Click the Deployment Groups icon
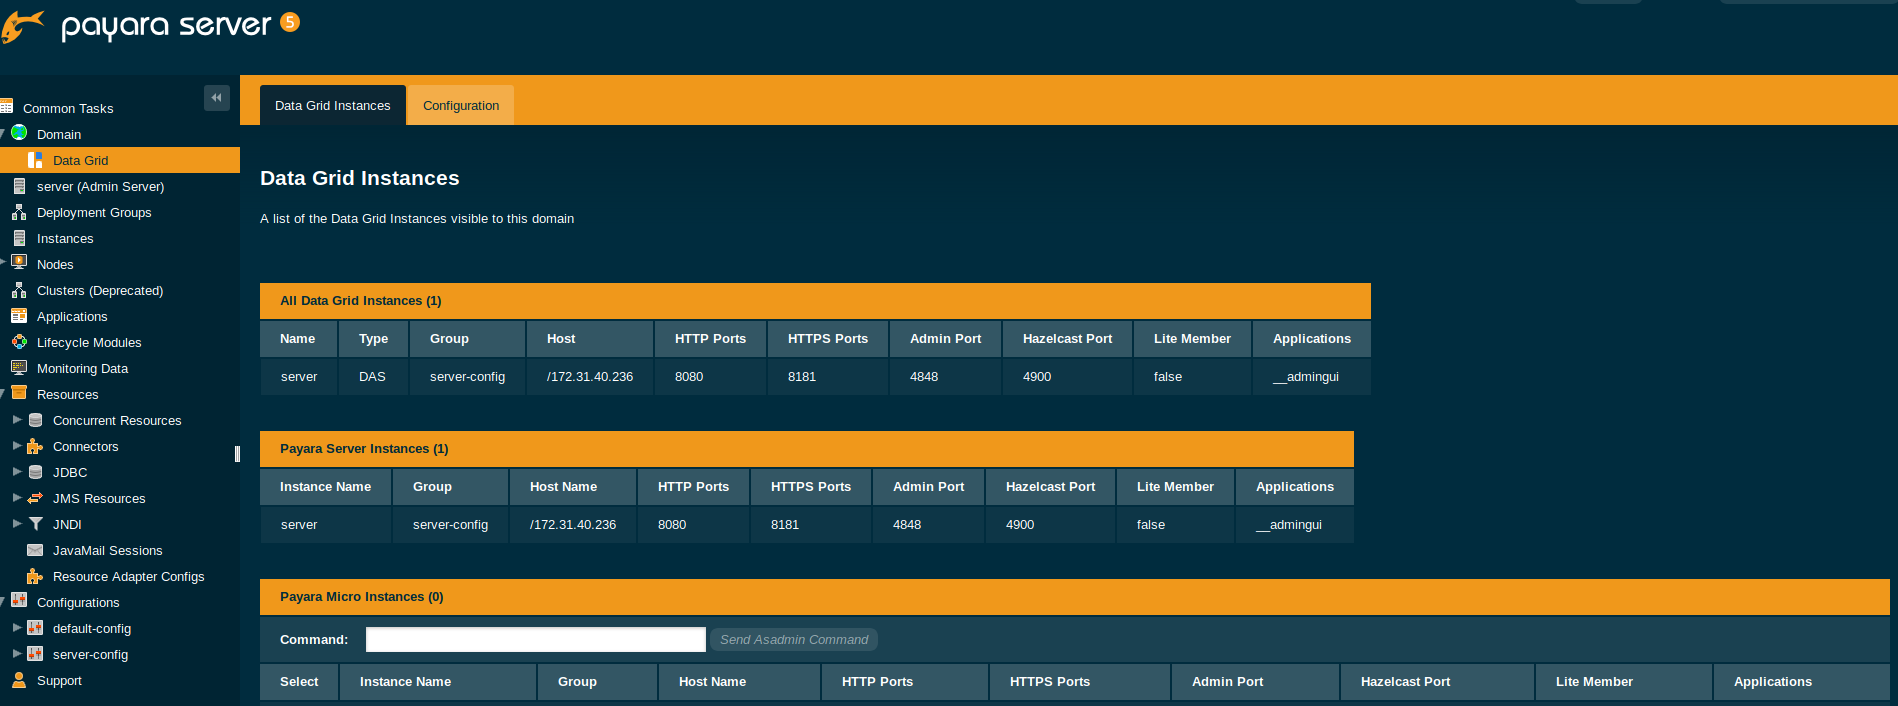 pos(19,212)
